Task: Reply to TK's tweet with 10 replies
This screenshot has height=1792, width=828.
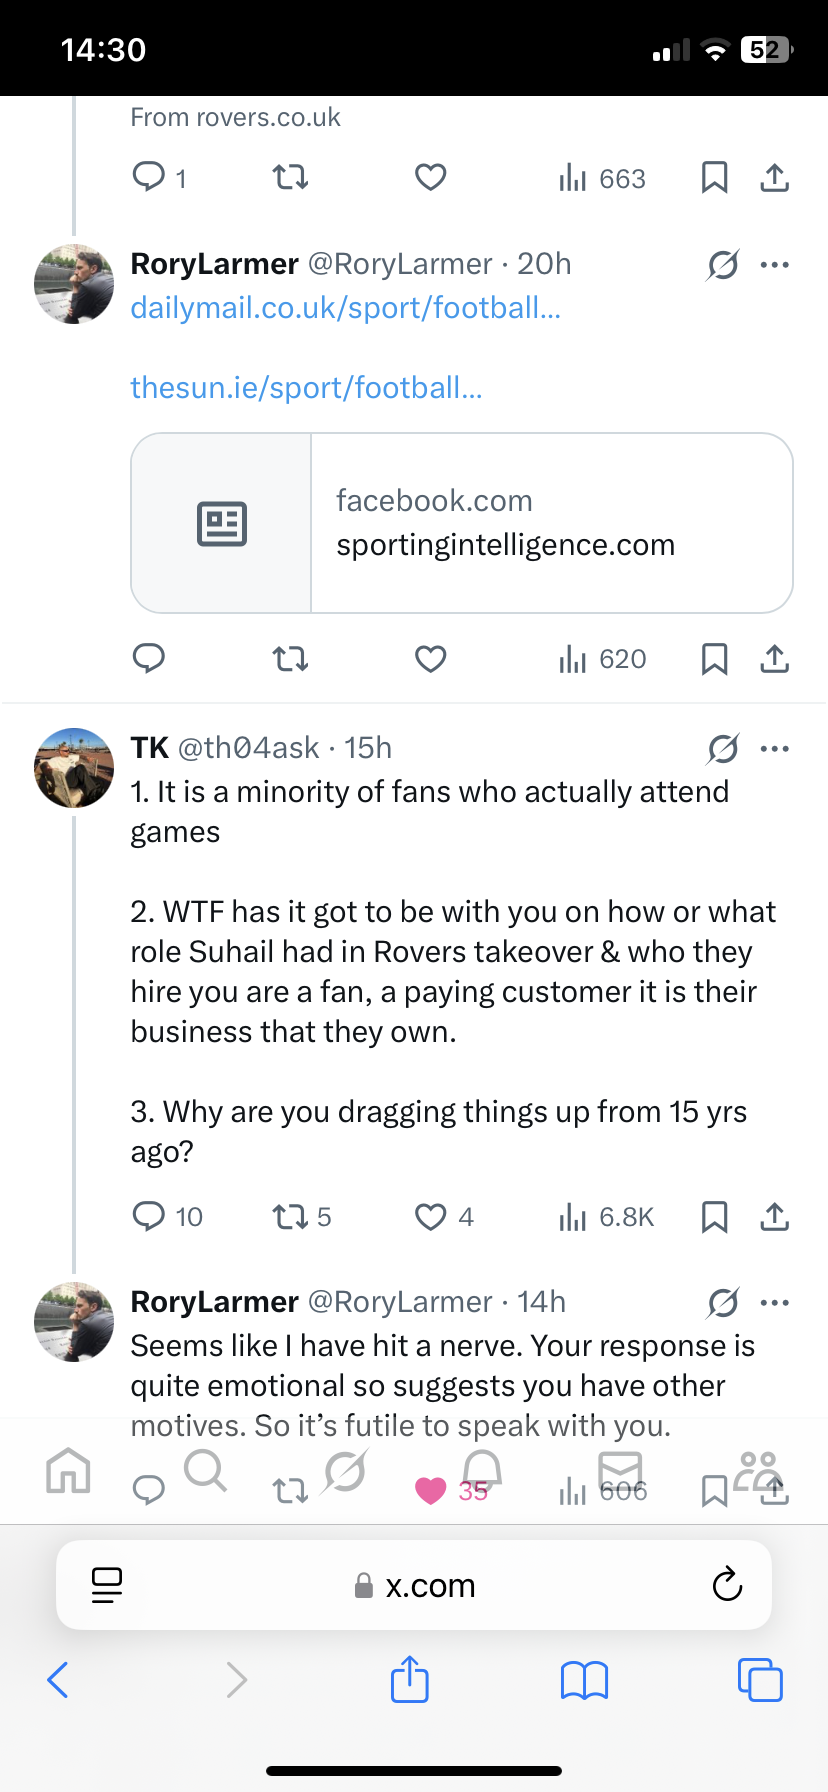Action: (149, 1217)
